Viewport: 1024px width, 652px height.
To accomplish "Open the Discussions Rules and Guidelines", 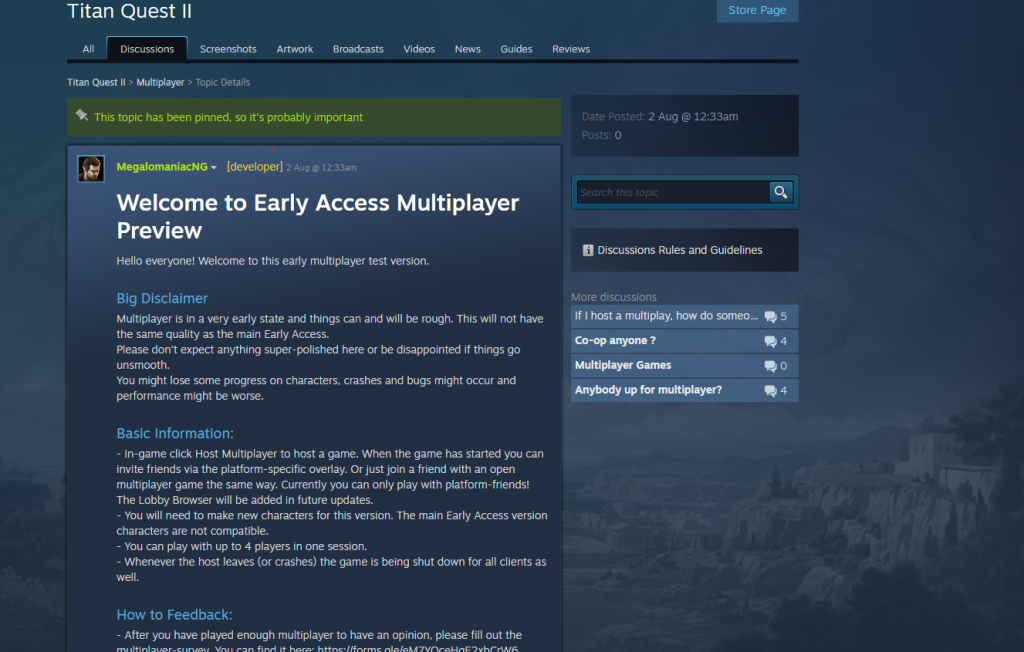I will [680, 250].
